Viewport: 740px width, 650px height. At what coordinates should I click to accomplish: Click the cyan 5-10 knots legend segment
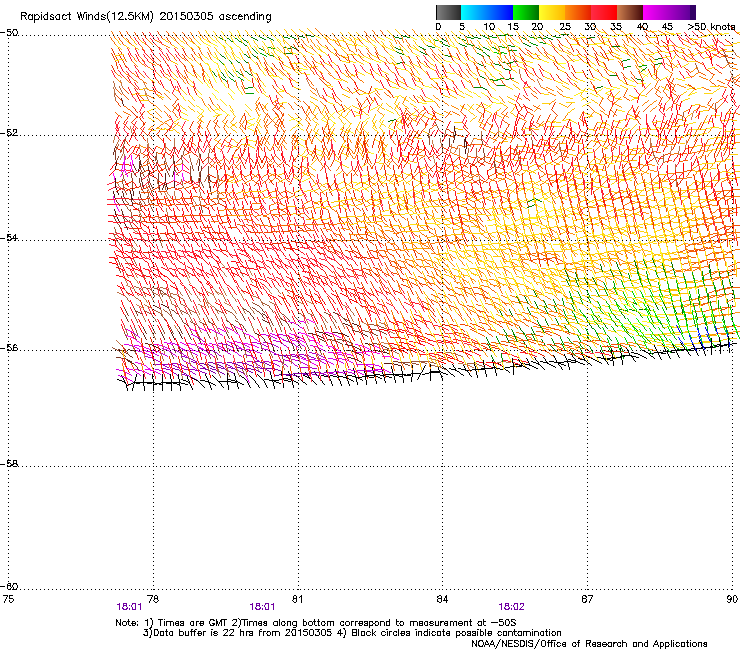[473, 12]
